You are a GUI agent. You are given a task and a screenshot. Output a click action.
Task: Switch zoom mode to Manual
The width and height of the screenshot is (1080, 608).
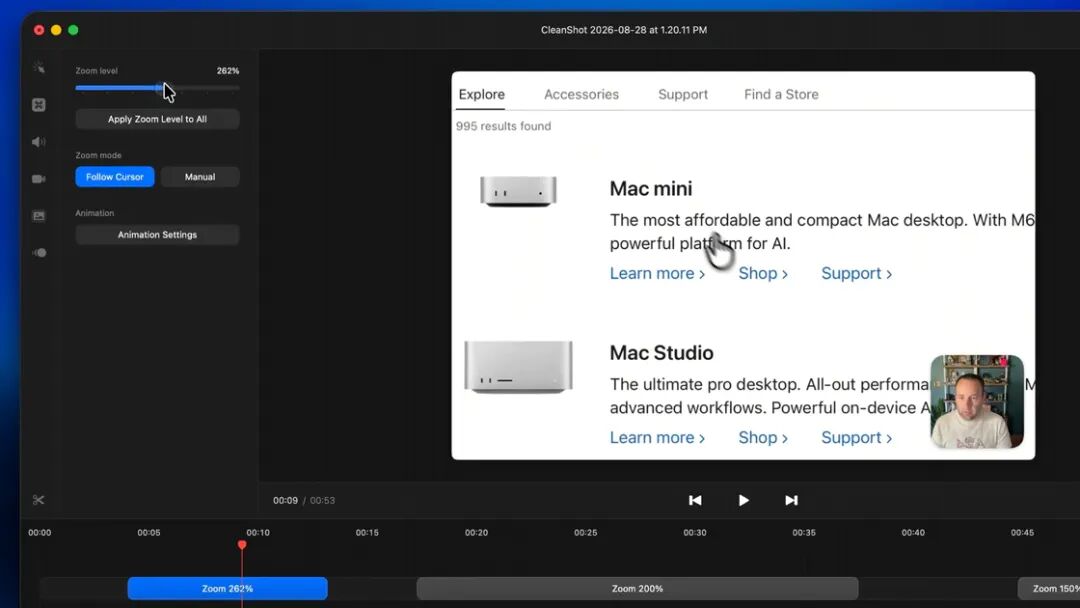200,177
